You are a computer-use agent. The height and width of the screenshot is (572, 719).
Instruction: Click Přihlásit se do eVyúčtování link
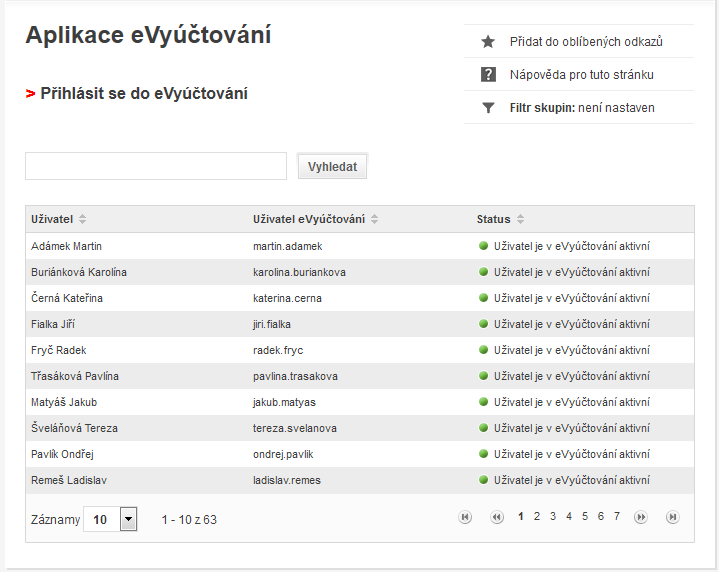pyautogui.click(x=144, y=94)
